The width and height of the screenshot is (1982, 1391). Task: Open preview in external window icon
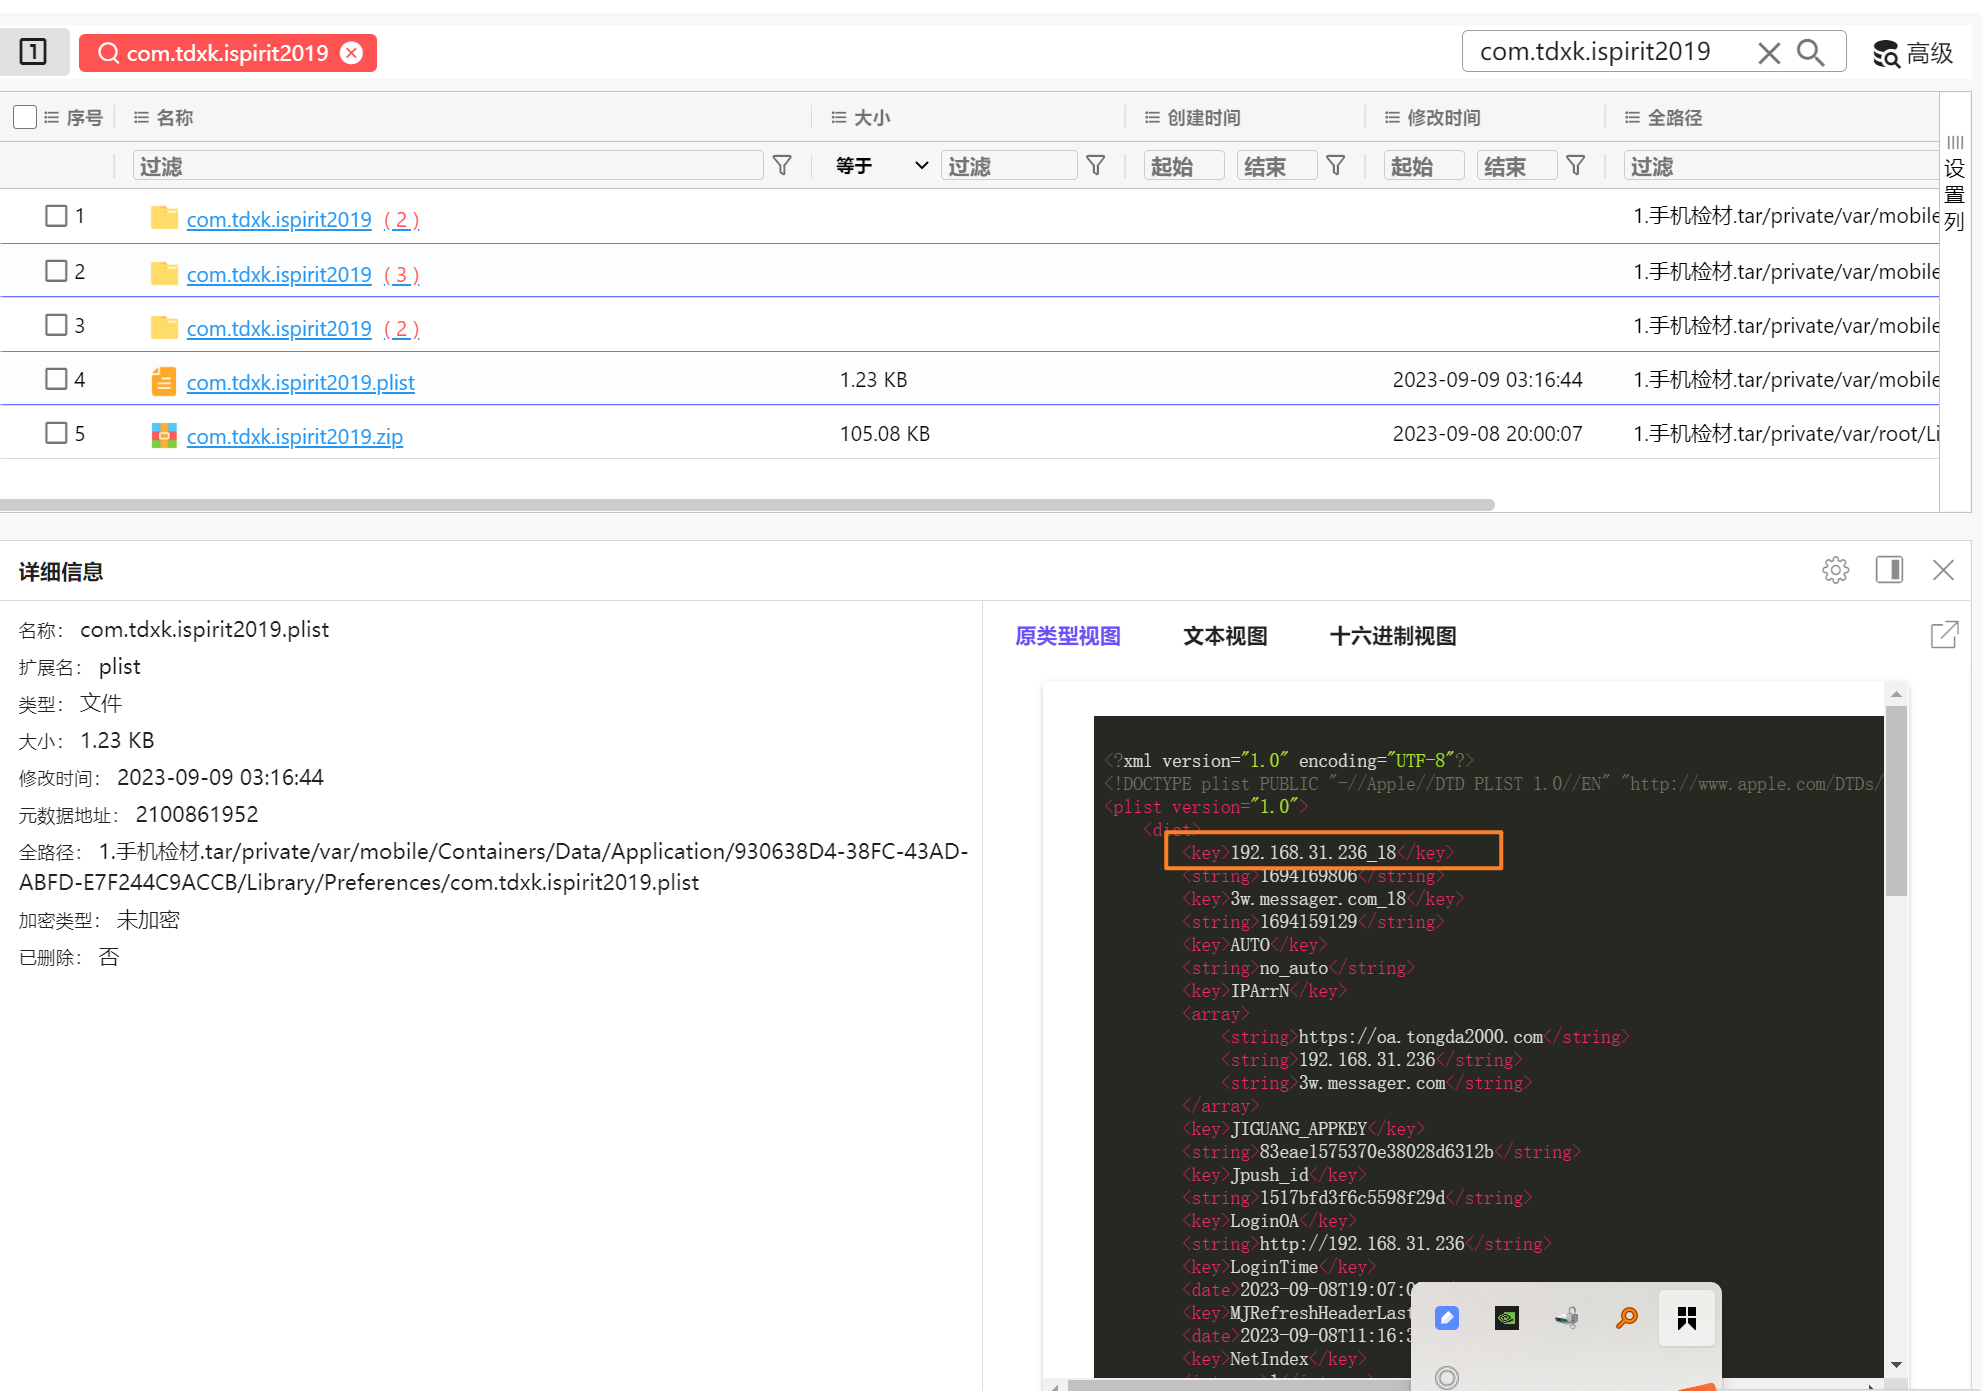click(x=1944, y=634)
